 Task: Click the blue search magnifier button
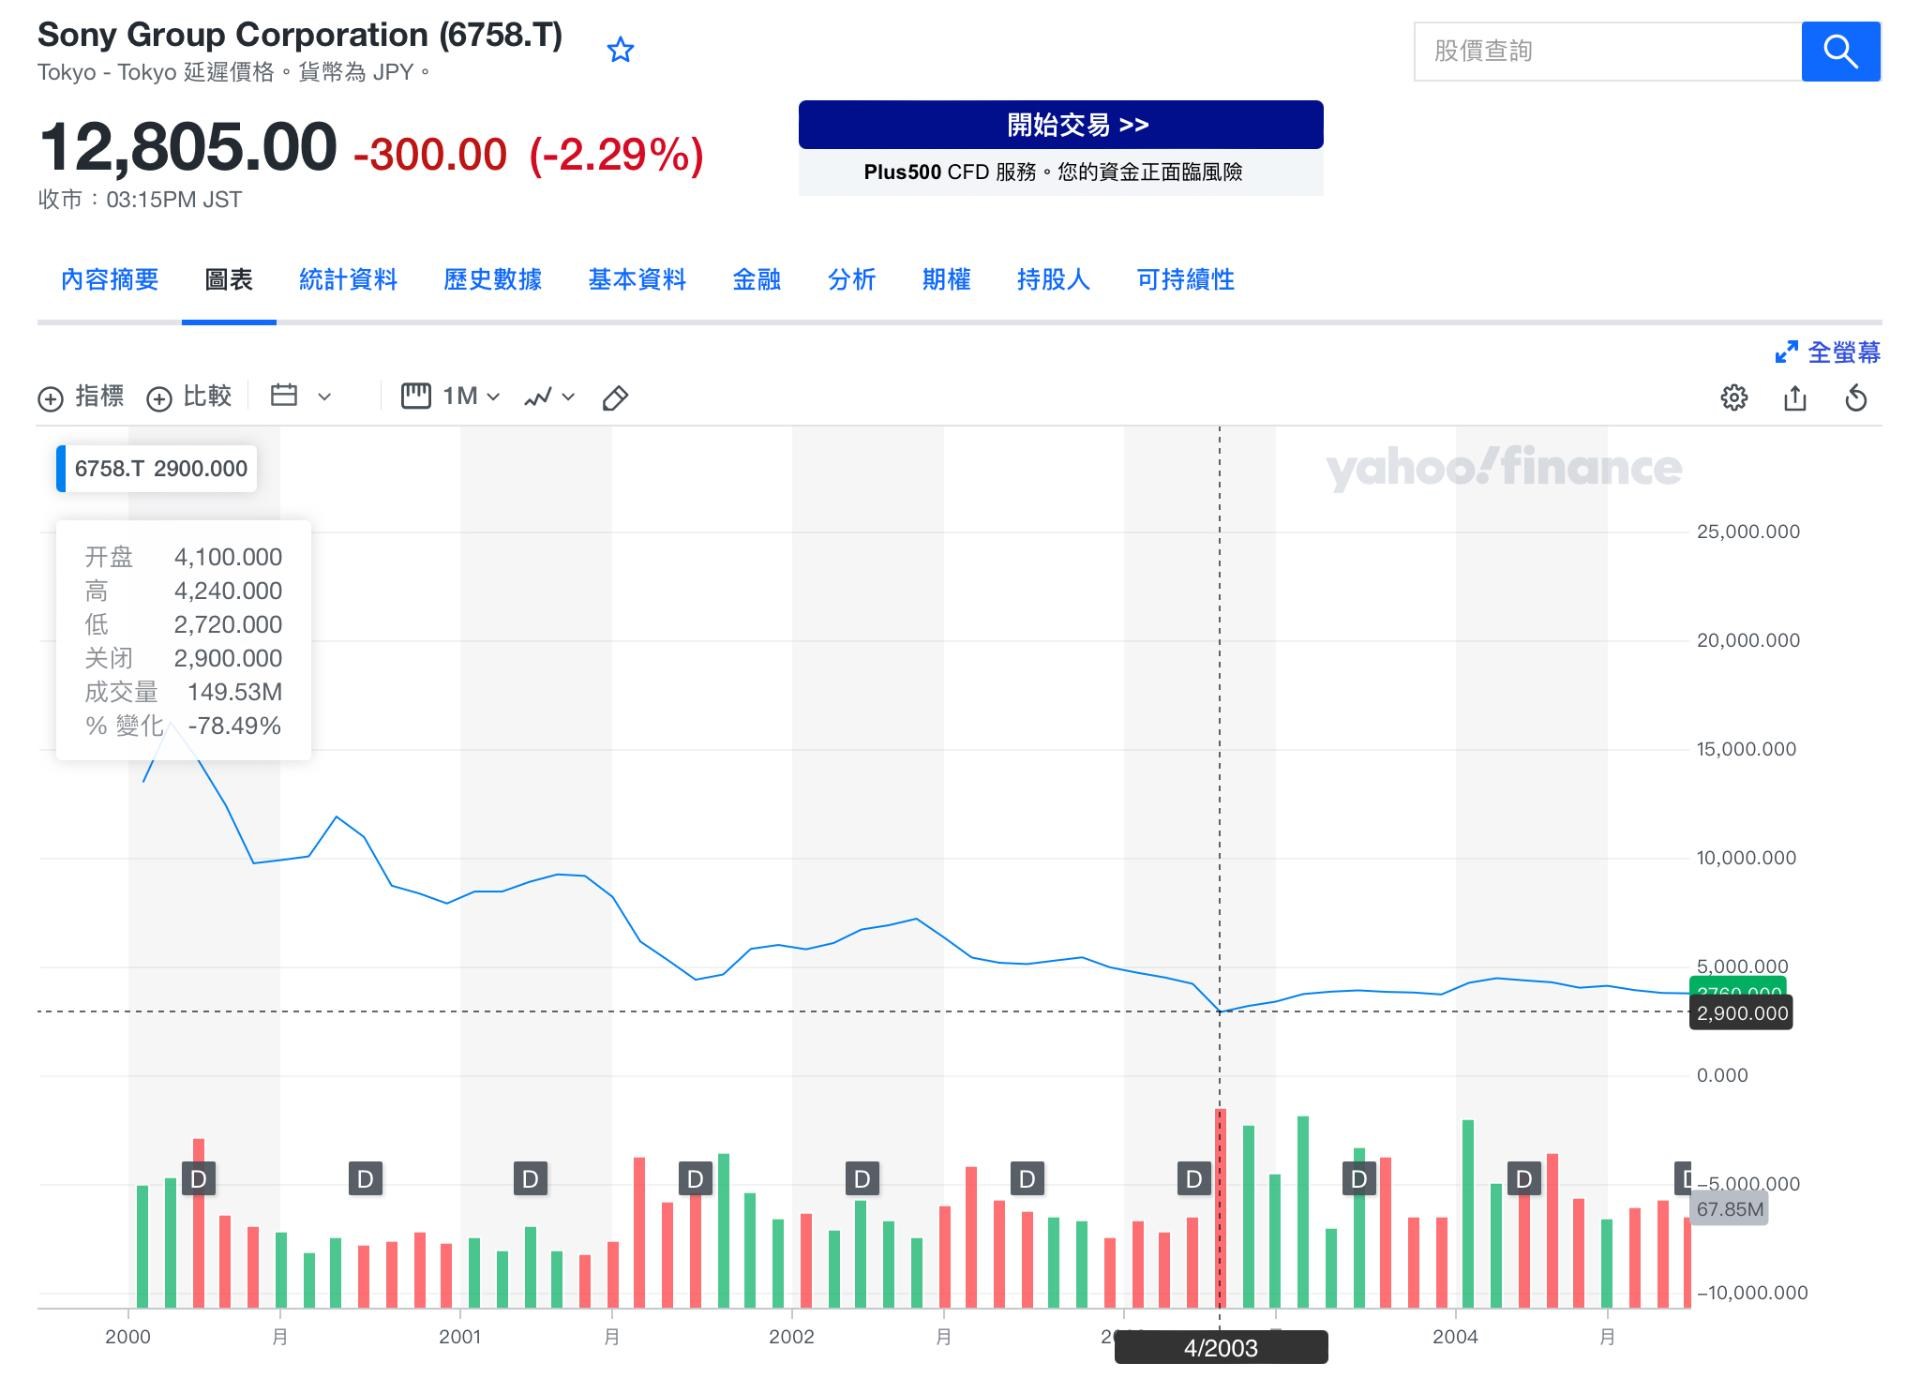1840,51
